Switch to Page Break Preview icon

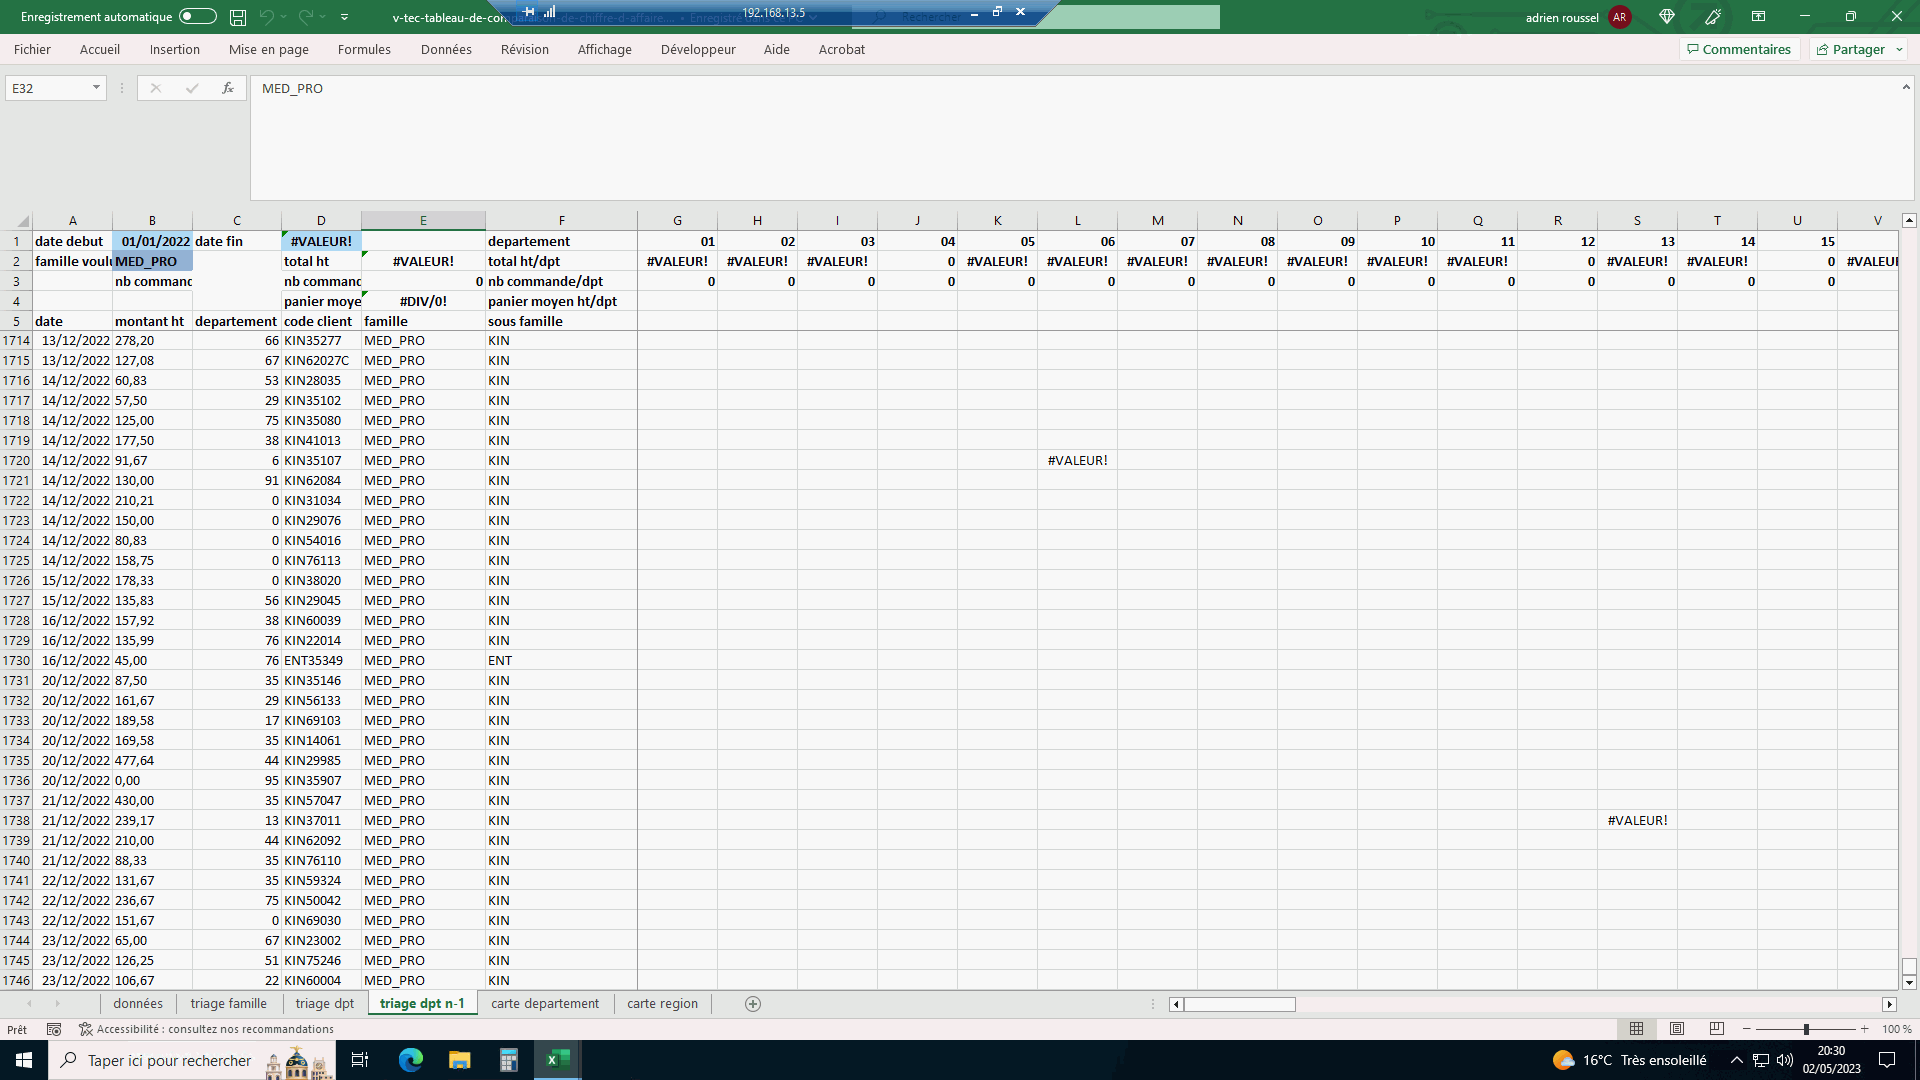pyautogui.click(x=1717, y=1029)
